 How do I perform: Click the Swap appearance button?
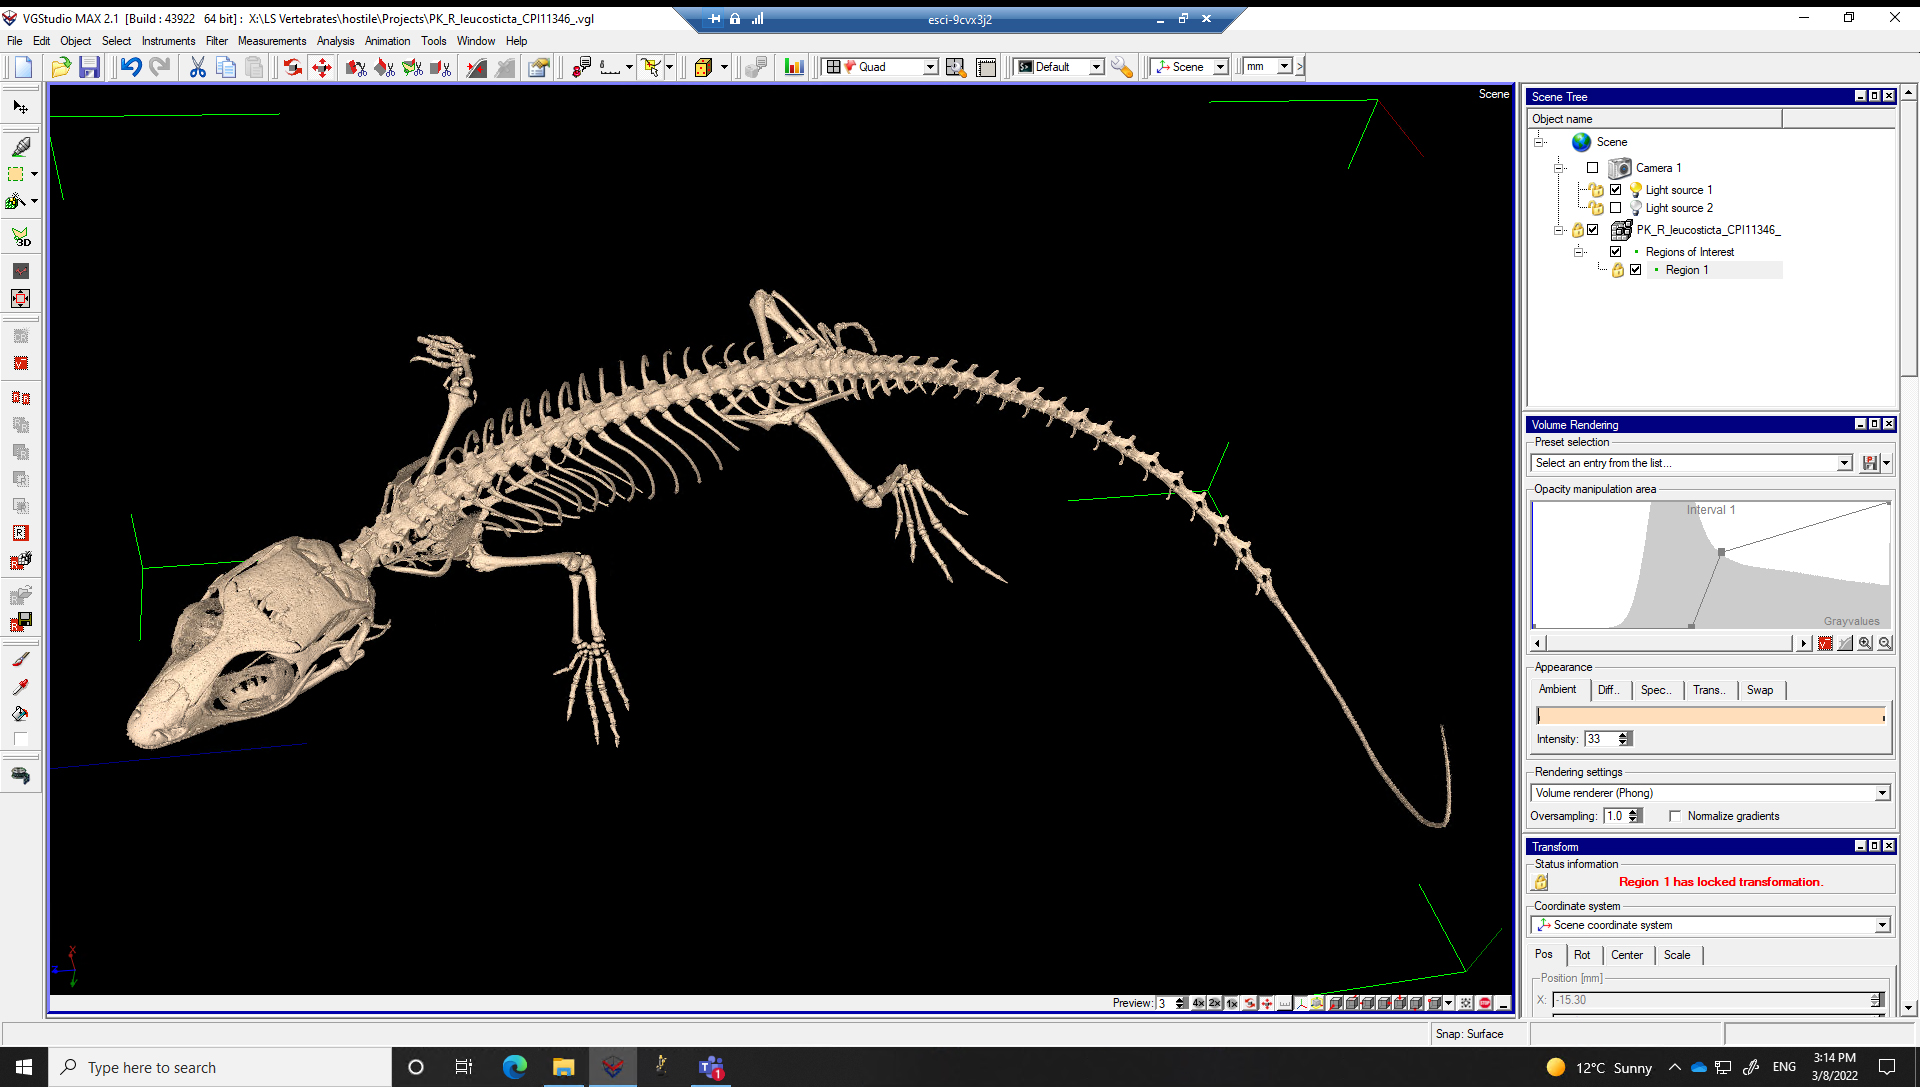pos(1760,690)
